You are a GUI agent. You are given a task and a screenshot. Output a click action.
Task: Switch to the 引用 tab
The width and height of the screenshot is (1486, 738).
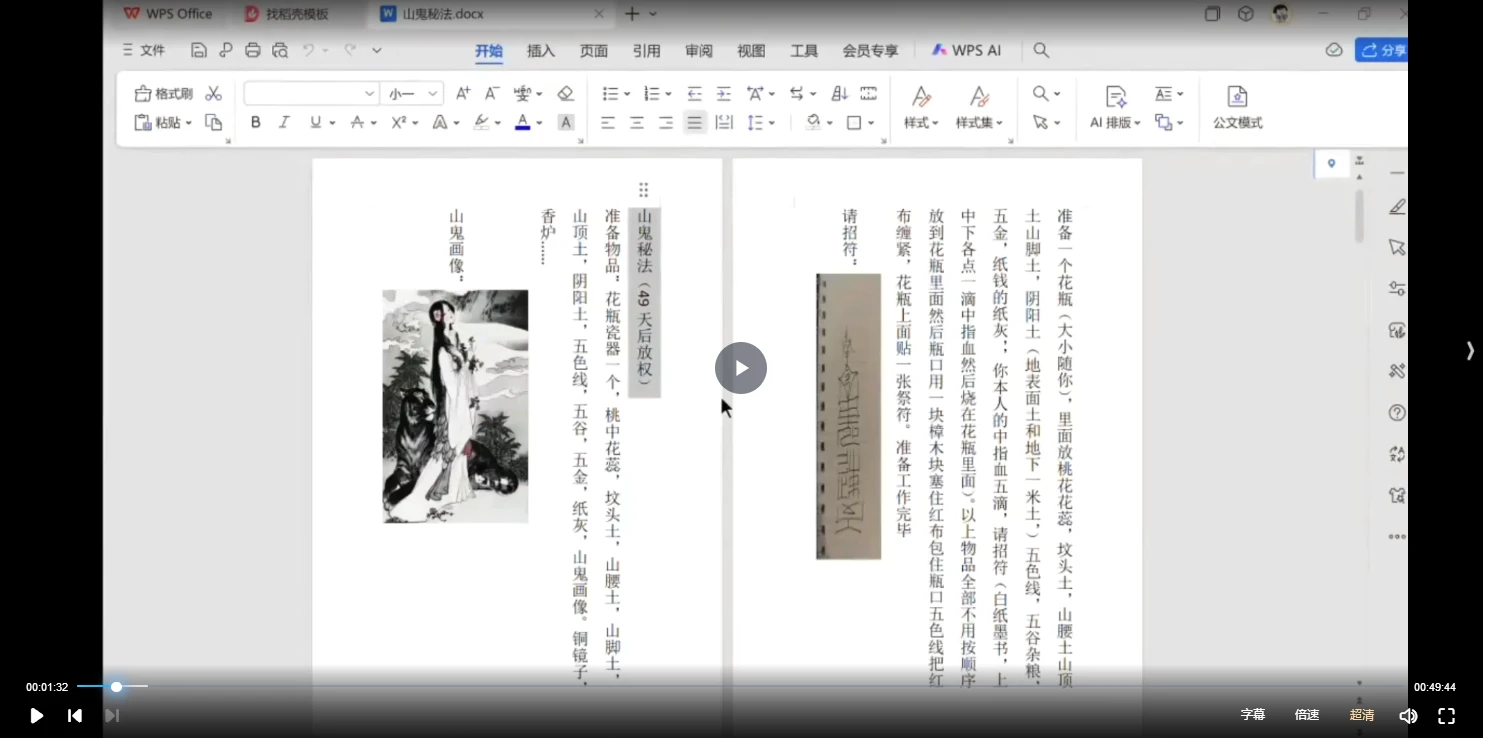coord(646,50)
